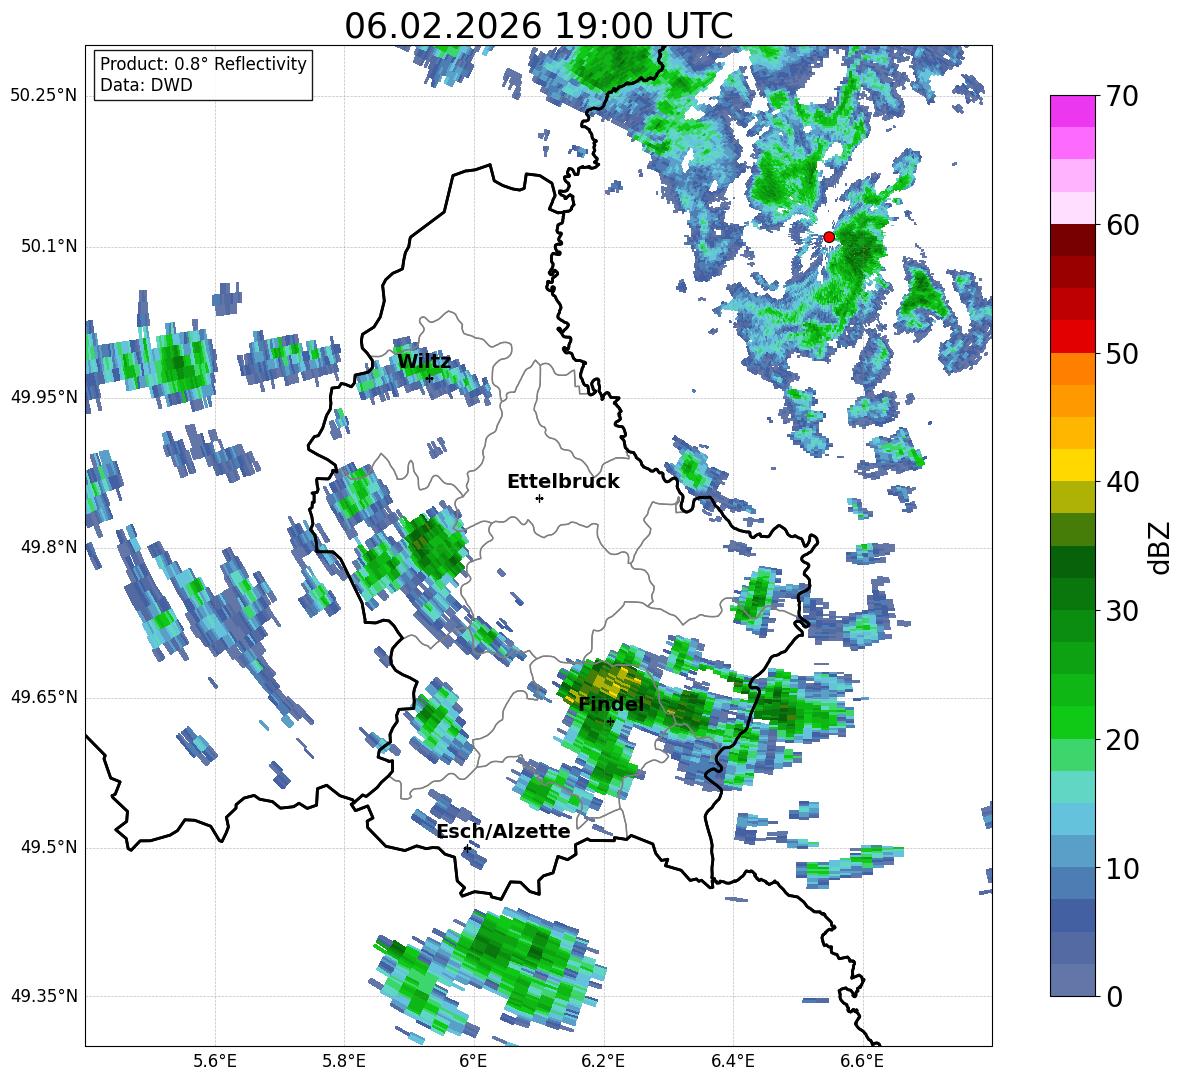Click the colorbar value 50

pos(1121,353)
